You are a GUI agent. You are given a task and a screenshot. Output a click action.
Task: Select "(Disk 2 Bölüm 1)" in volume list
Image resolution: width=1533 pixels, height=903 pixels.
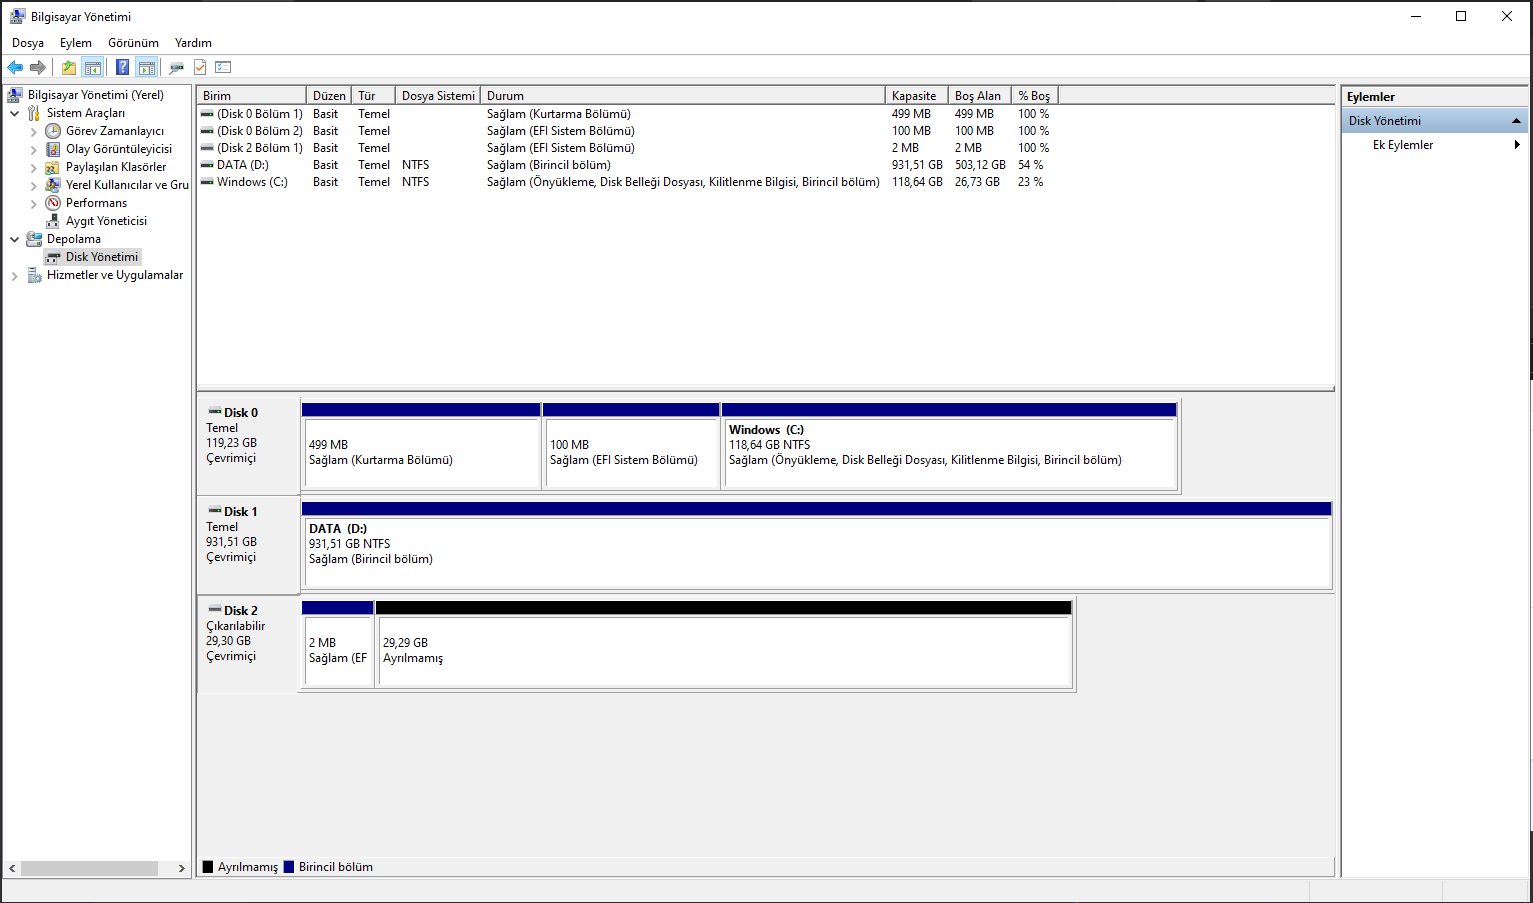pyautogui.click(x=260, y=148)
